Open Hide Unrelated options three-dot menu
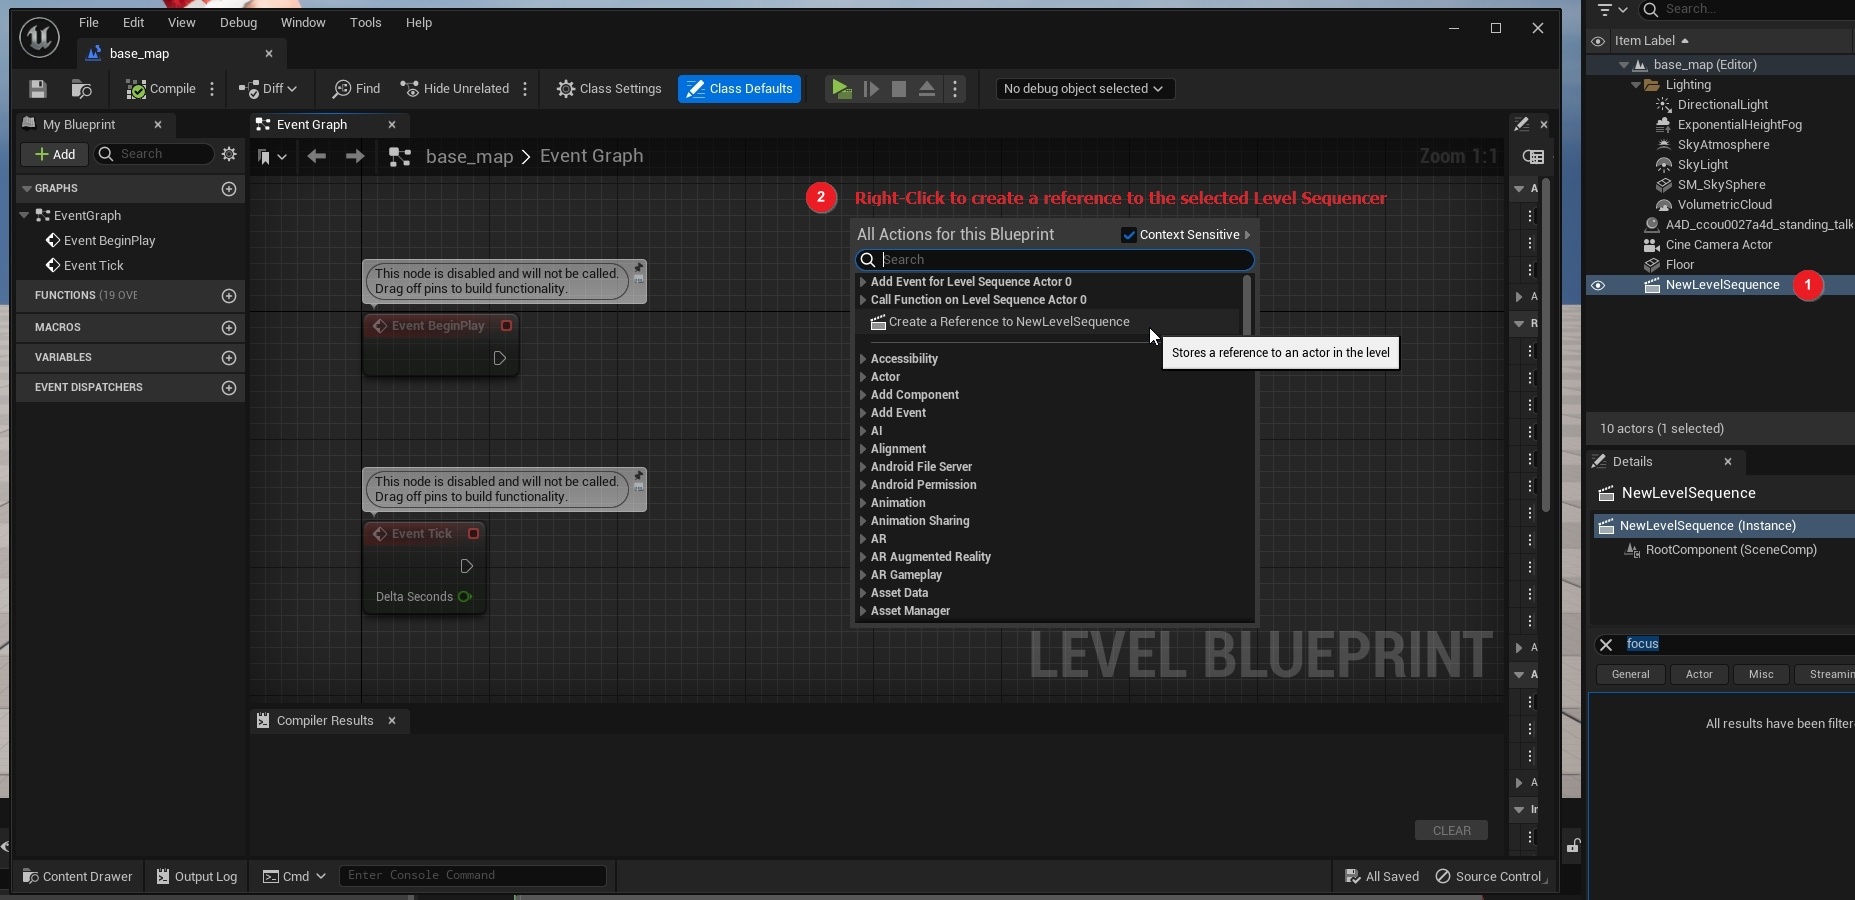 coord(525,89)
